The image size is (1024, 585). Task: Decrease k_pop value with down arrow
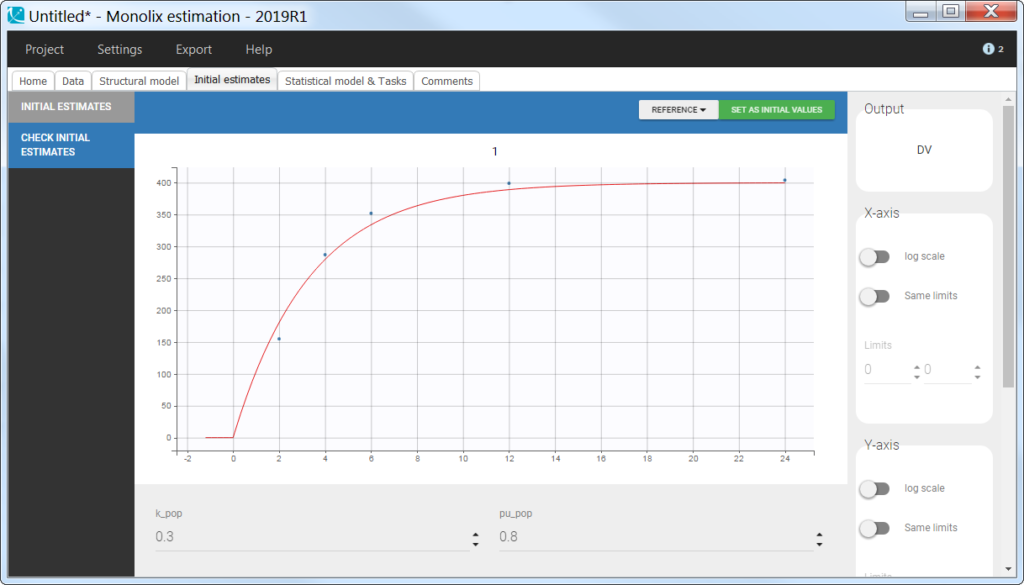click(475, 544)
